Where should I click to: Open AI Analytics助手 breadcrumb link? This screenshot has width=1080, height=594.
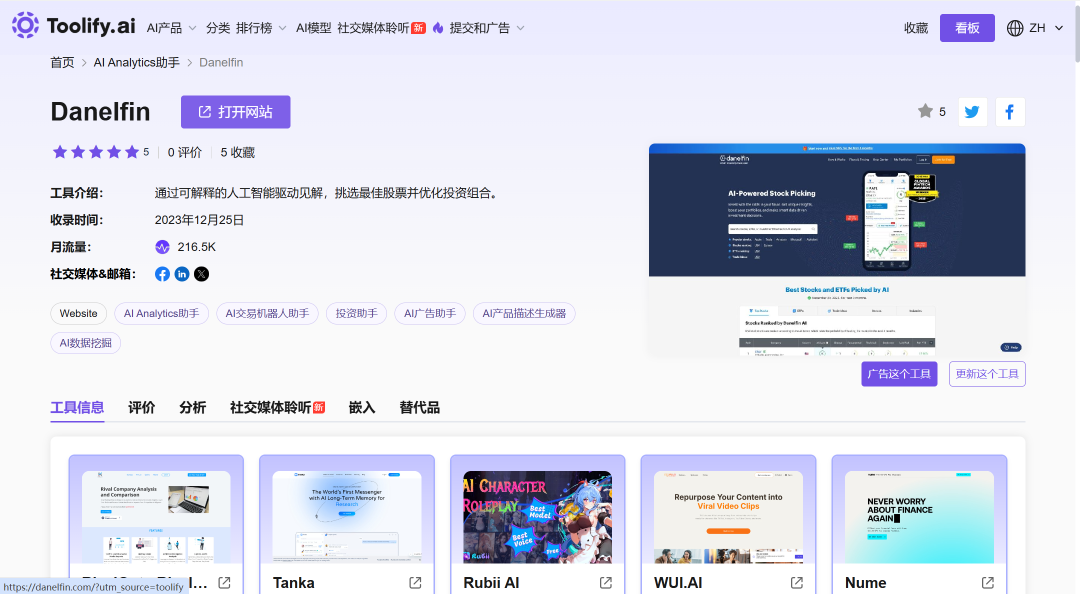136,63
